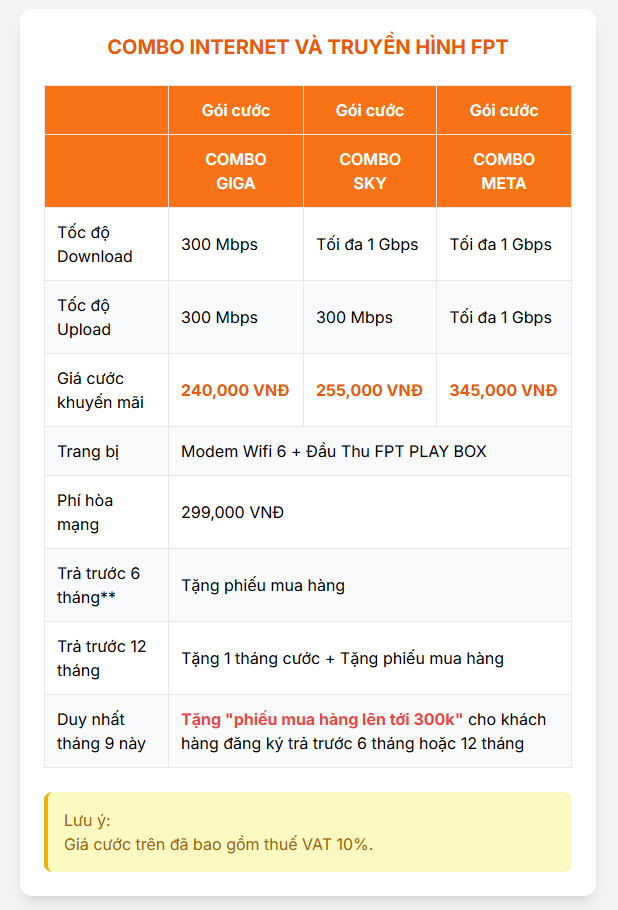Click the 255,000 VNĐ promotional price
The width and height of the screenshot is (618, 910).
click(x=369, y=390)
